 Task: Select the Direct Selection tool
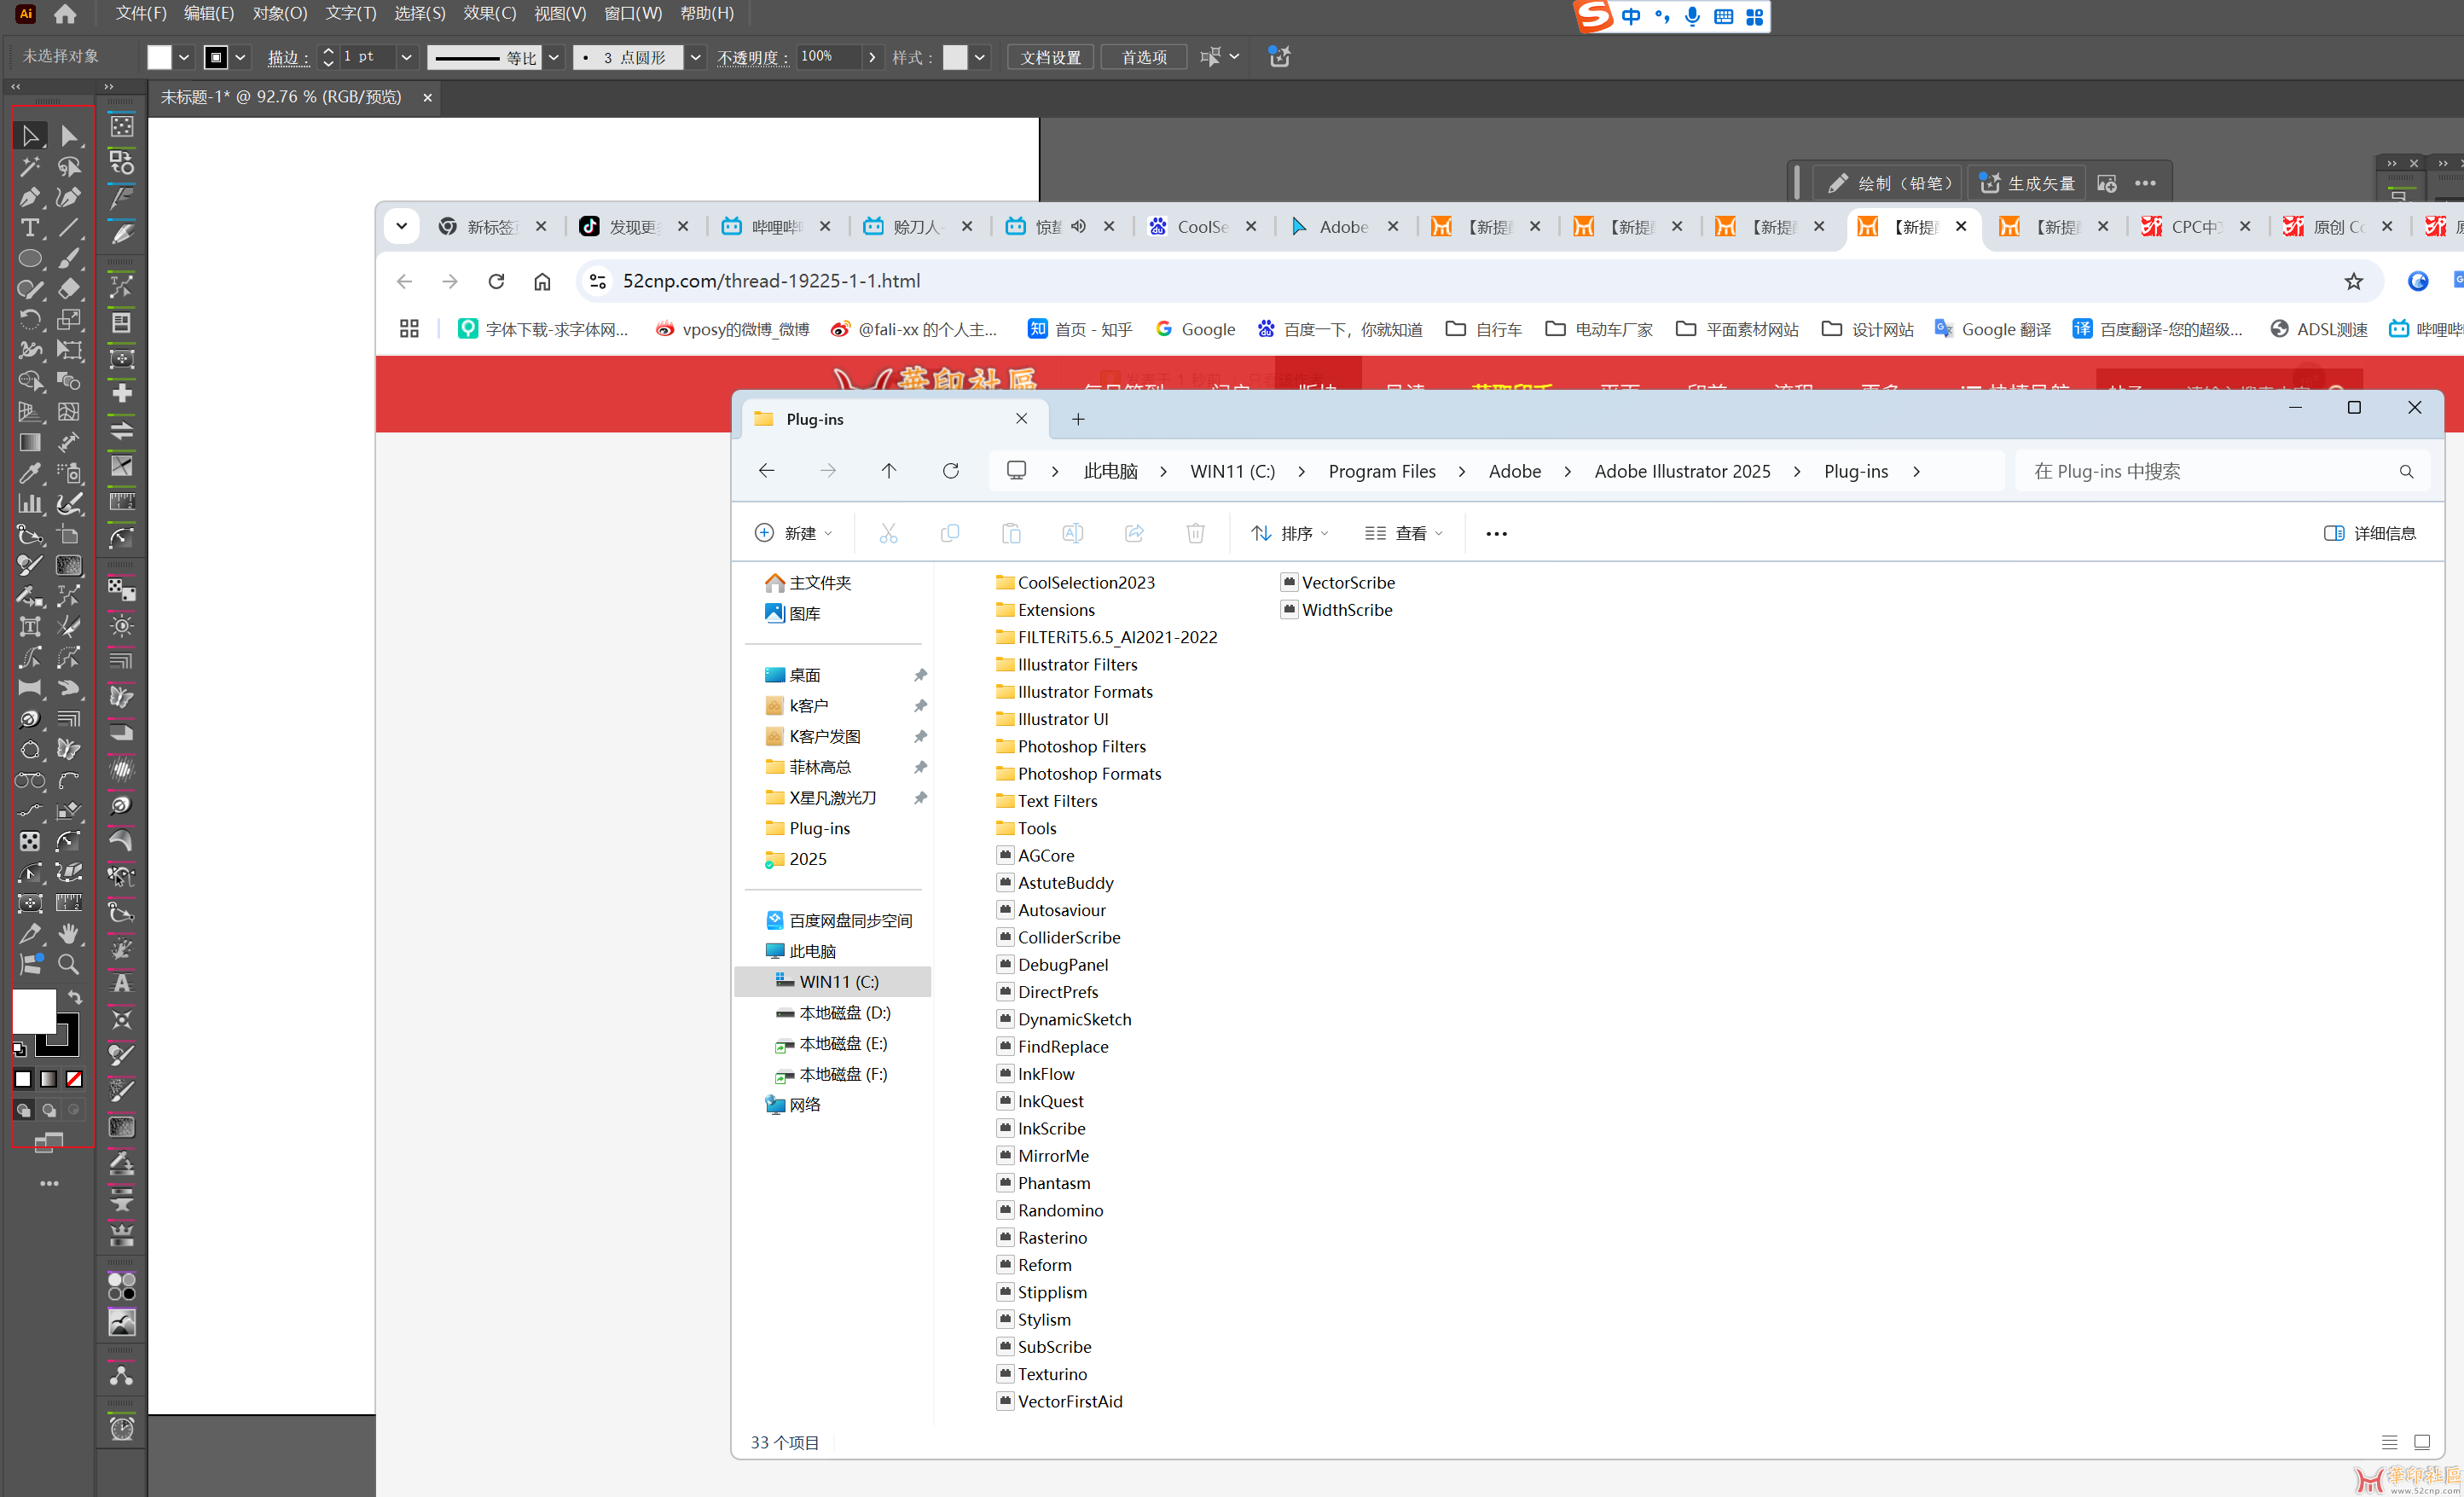(x=68, y=135)
